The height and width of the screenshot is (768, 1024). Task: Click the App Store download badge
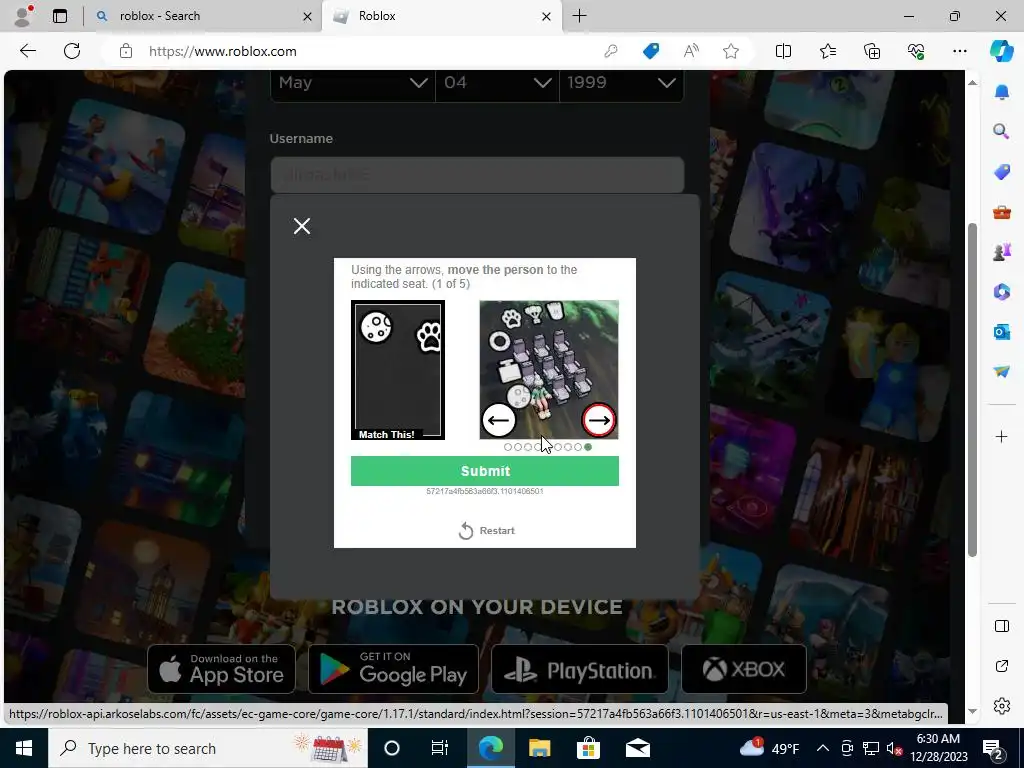click(221, 669)
